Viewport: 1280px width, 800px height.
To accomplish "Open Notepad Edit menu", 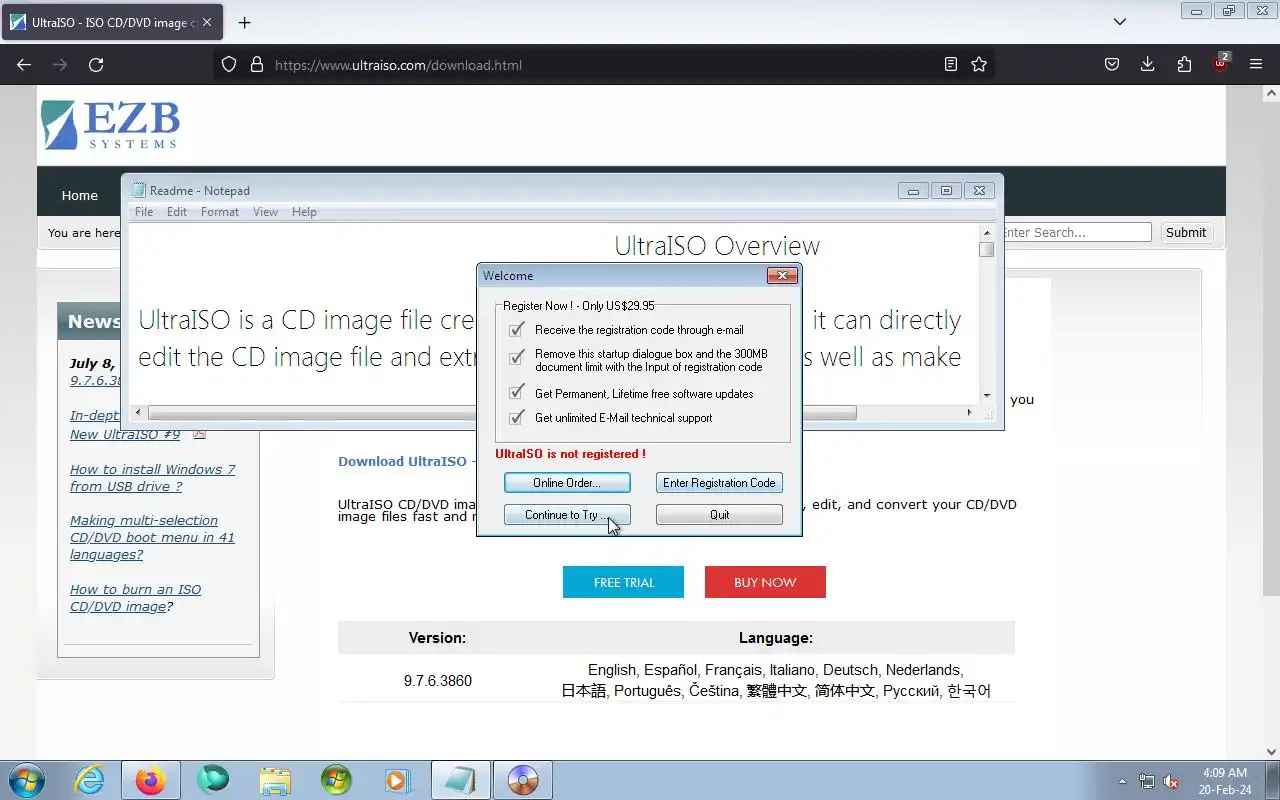I will (x=177, y=212).
